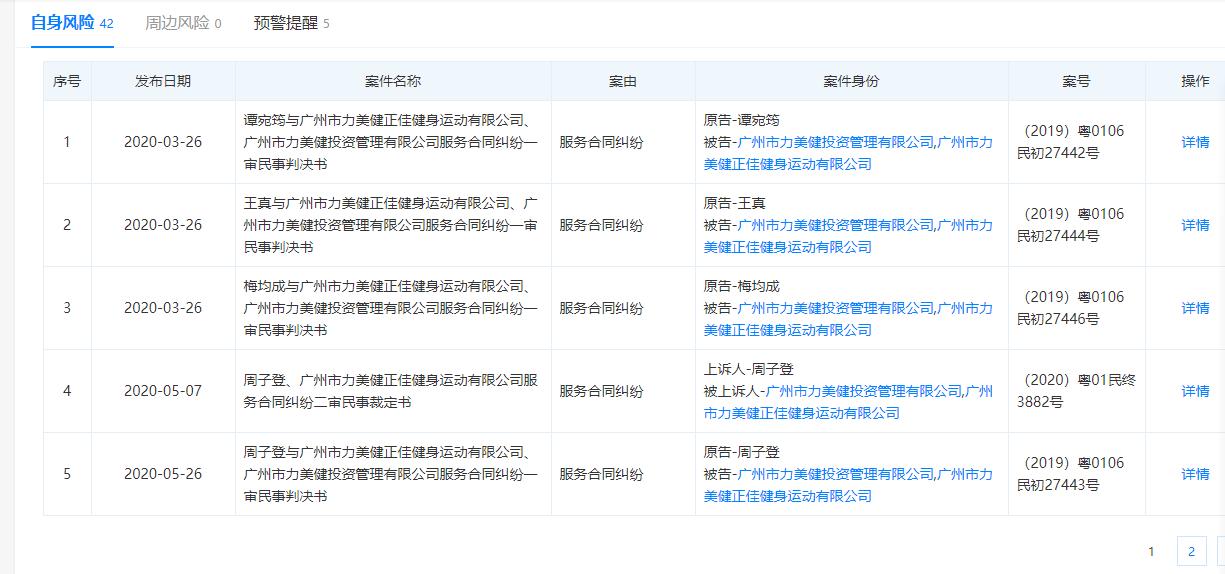Click the 操作 column header
This screenshot has width=1225, height=574.
point(1195,81)
